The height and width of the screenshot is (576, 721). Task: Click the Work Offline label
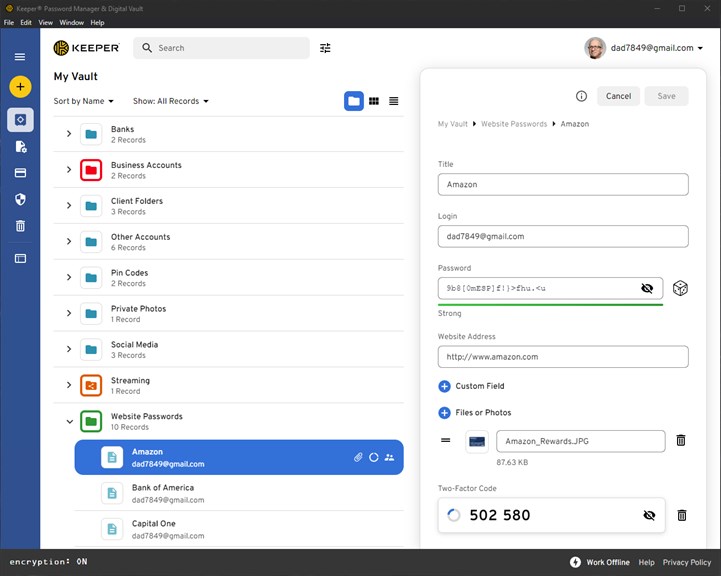pos(608,562)
